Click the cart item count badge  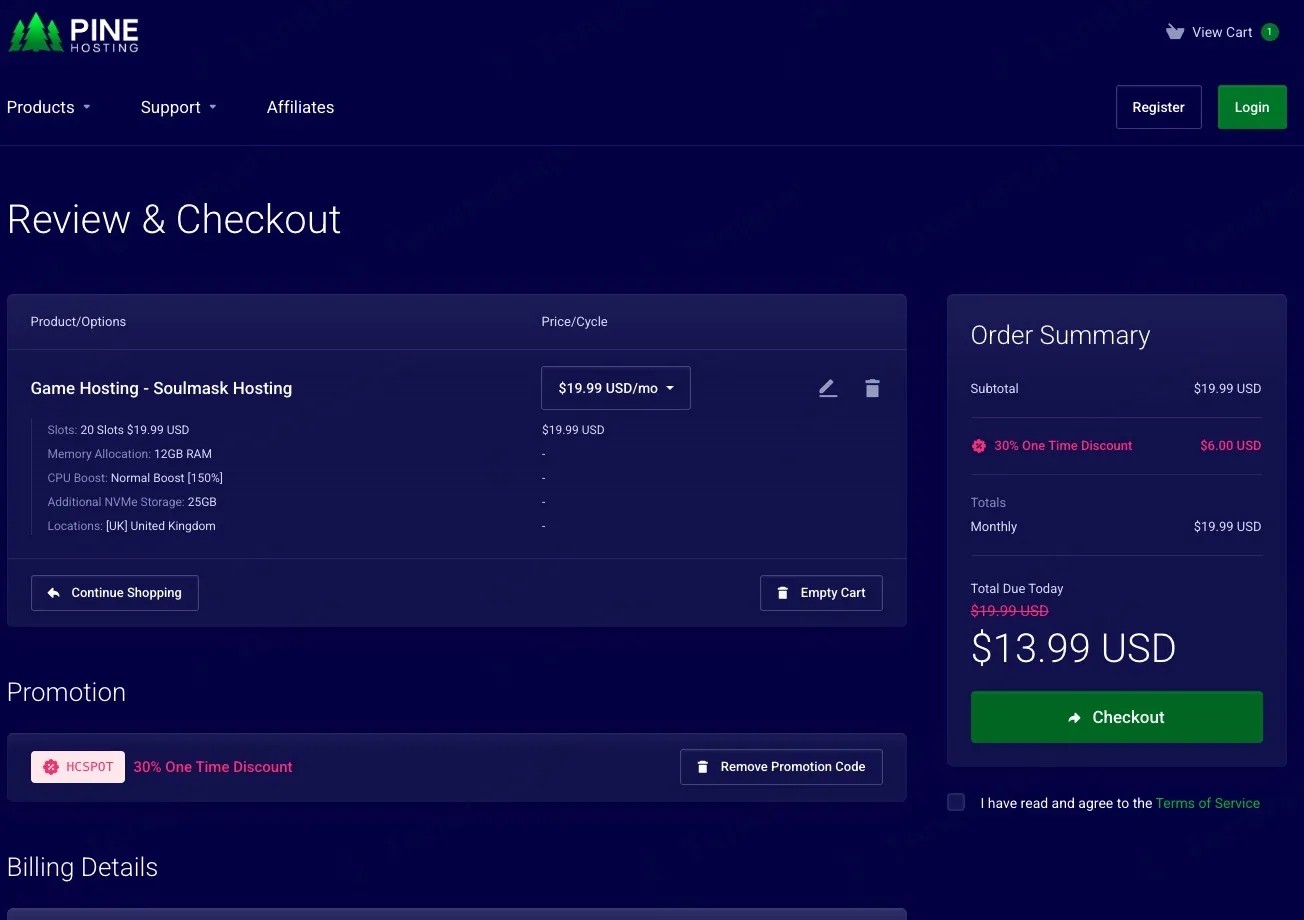pyautogui.click(x=1269, y=32)
